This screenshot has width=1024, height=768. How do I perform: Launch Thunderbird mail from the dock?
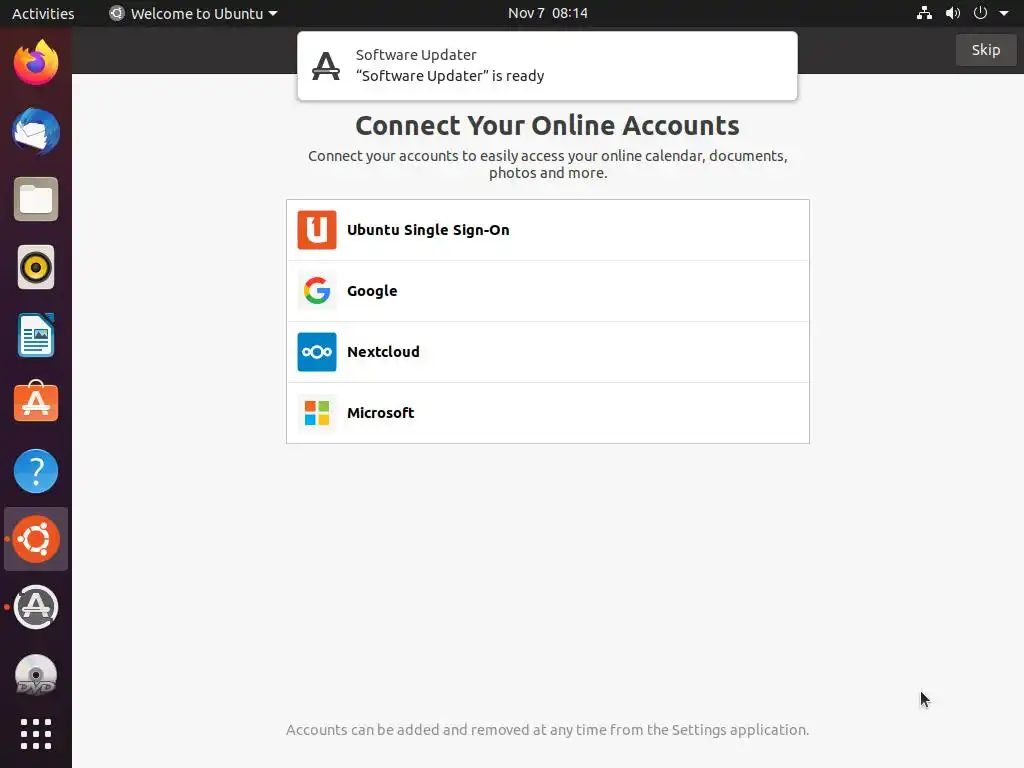36,131
